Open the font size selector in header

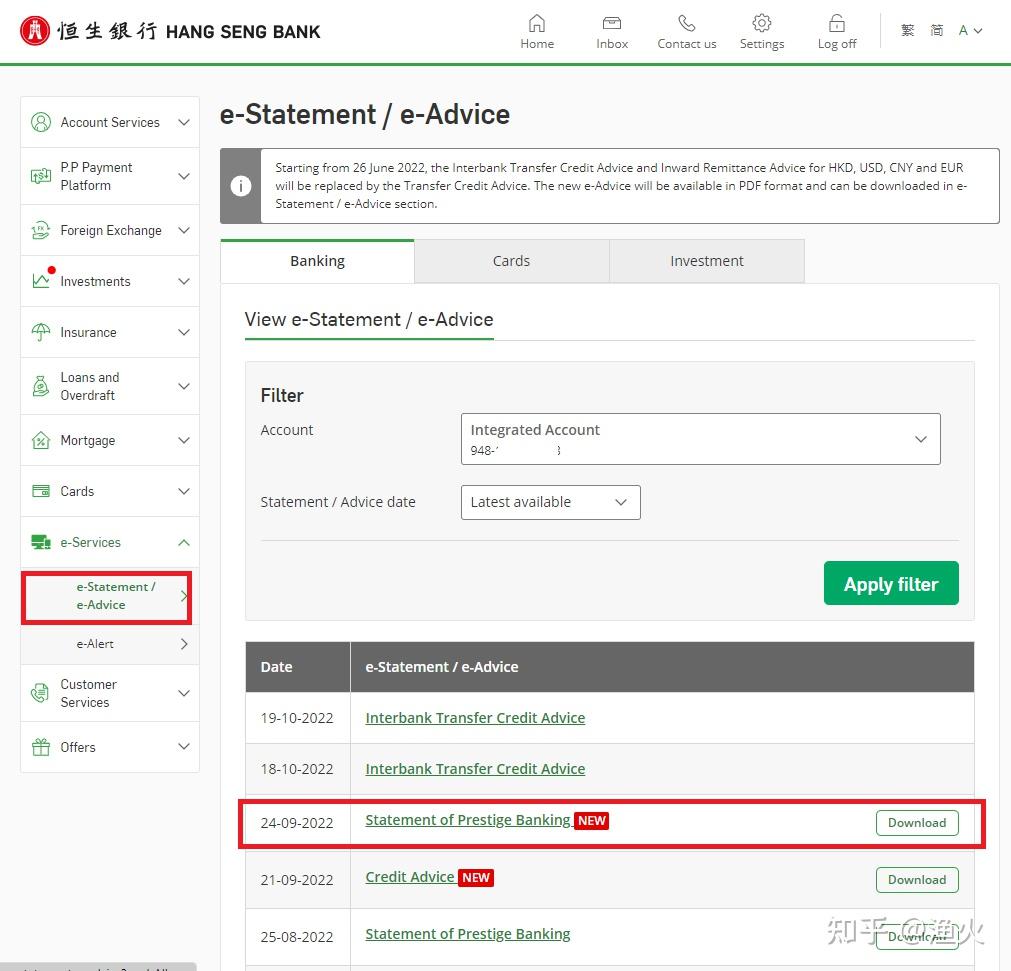click(970, 31)
